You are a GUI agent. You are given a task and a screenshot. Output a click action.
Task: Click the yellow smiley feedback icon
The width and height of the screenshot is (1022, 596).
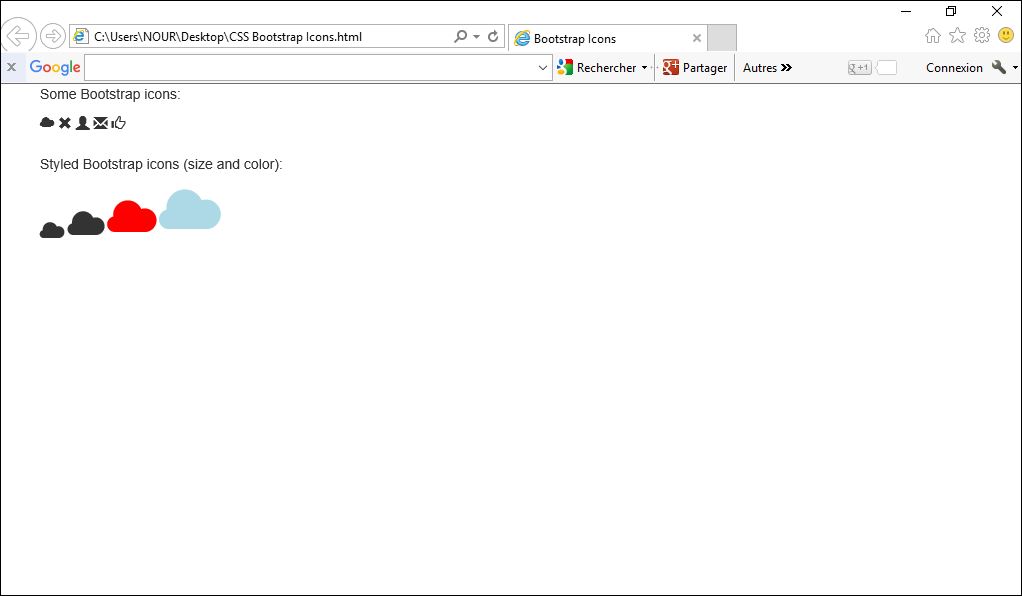pyautogui.click(x=1006, y=35)
